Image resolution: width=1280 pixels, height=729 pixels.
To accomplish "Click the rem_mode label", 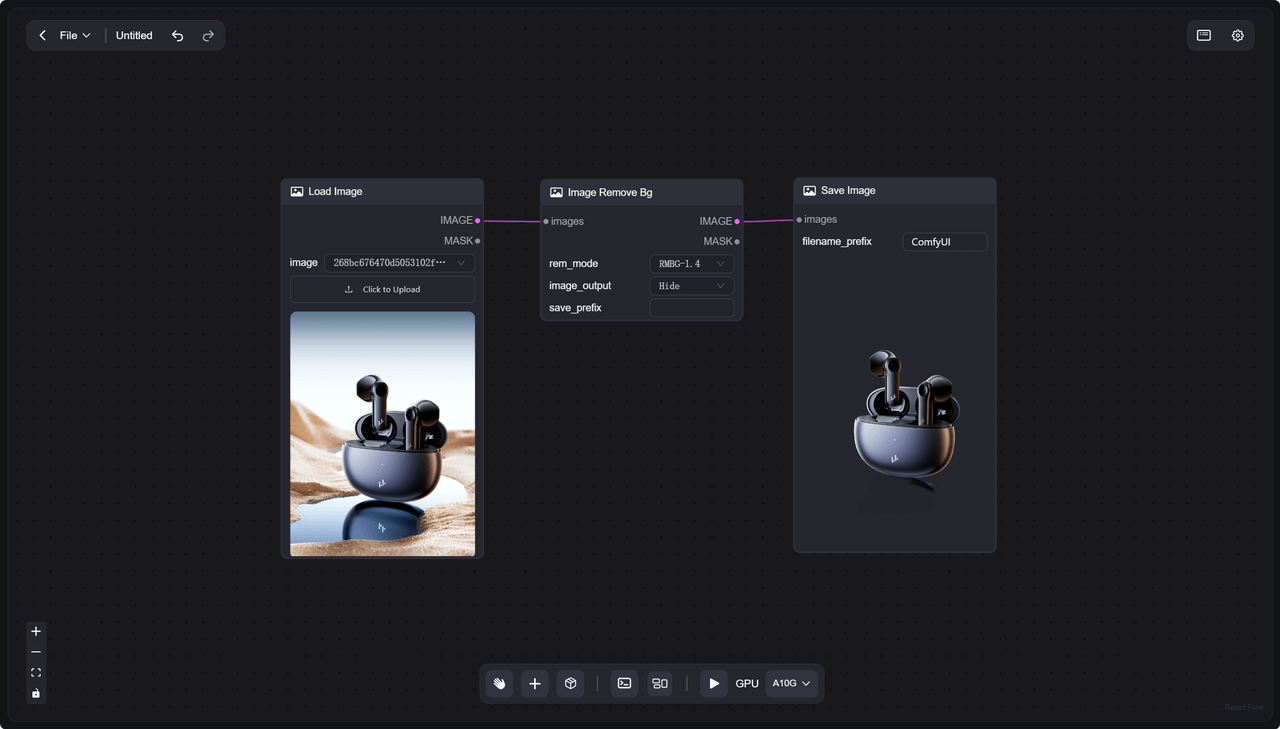I will [x=573, y=264].
